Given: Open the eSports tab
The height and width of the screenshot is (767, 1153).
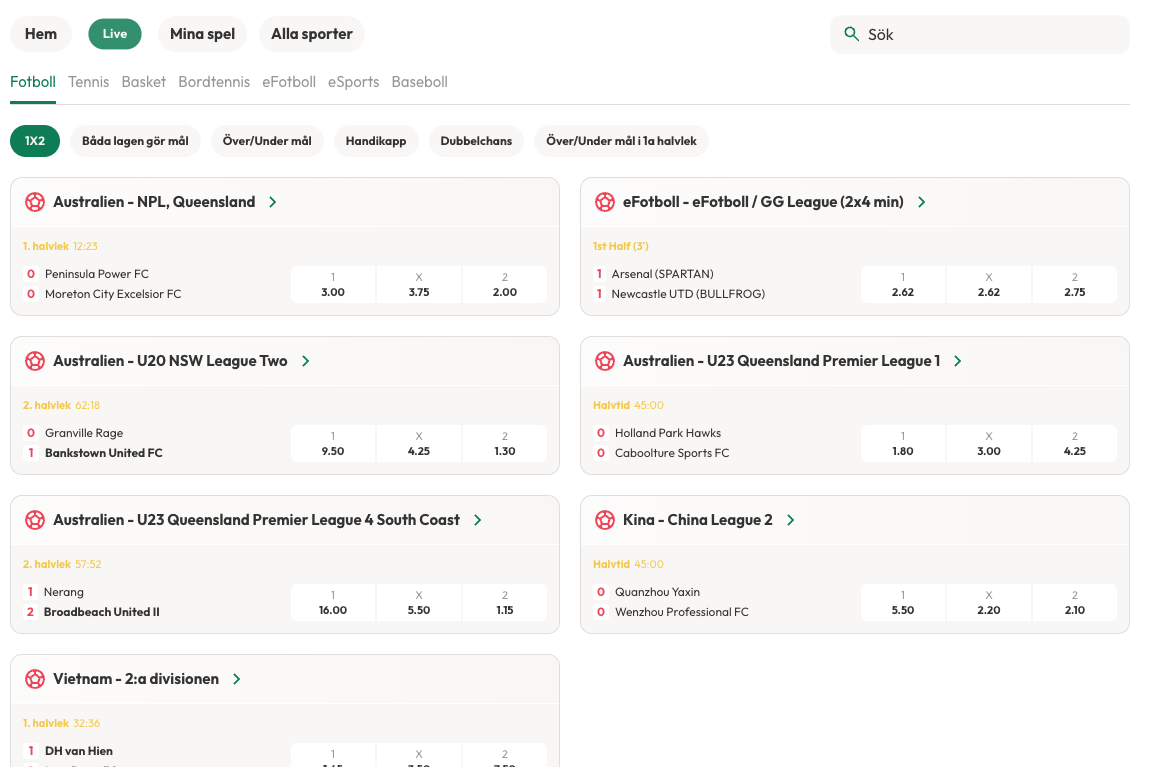Looking at the screenshot, I should [353, 82].
